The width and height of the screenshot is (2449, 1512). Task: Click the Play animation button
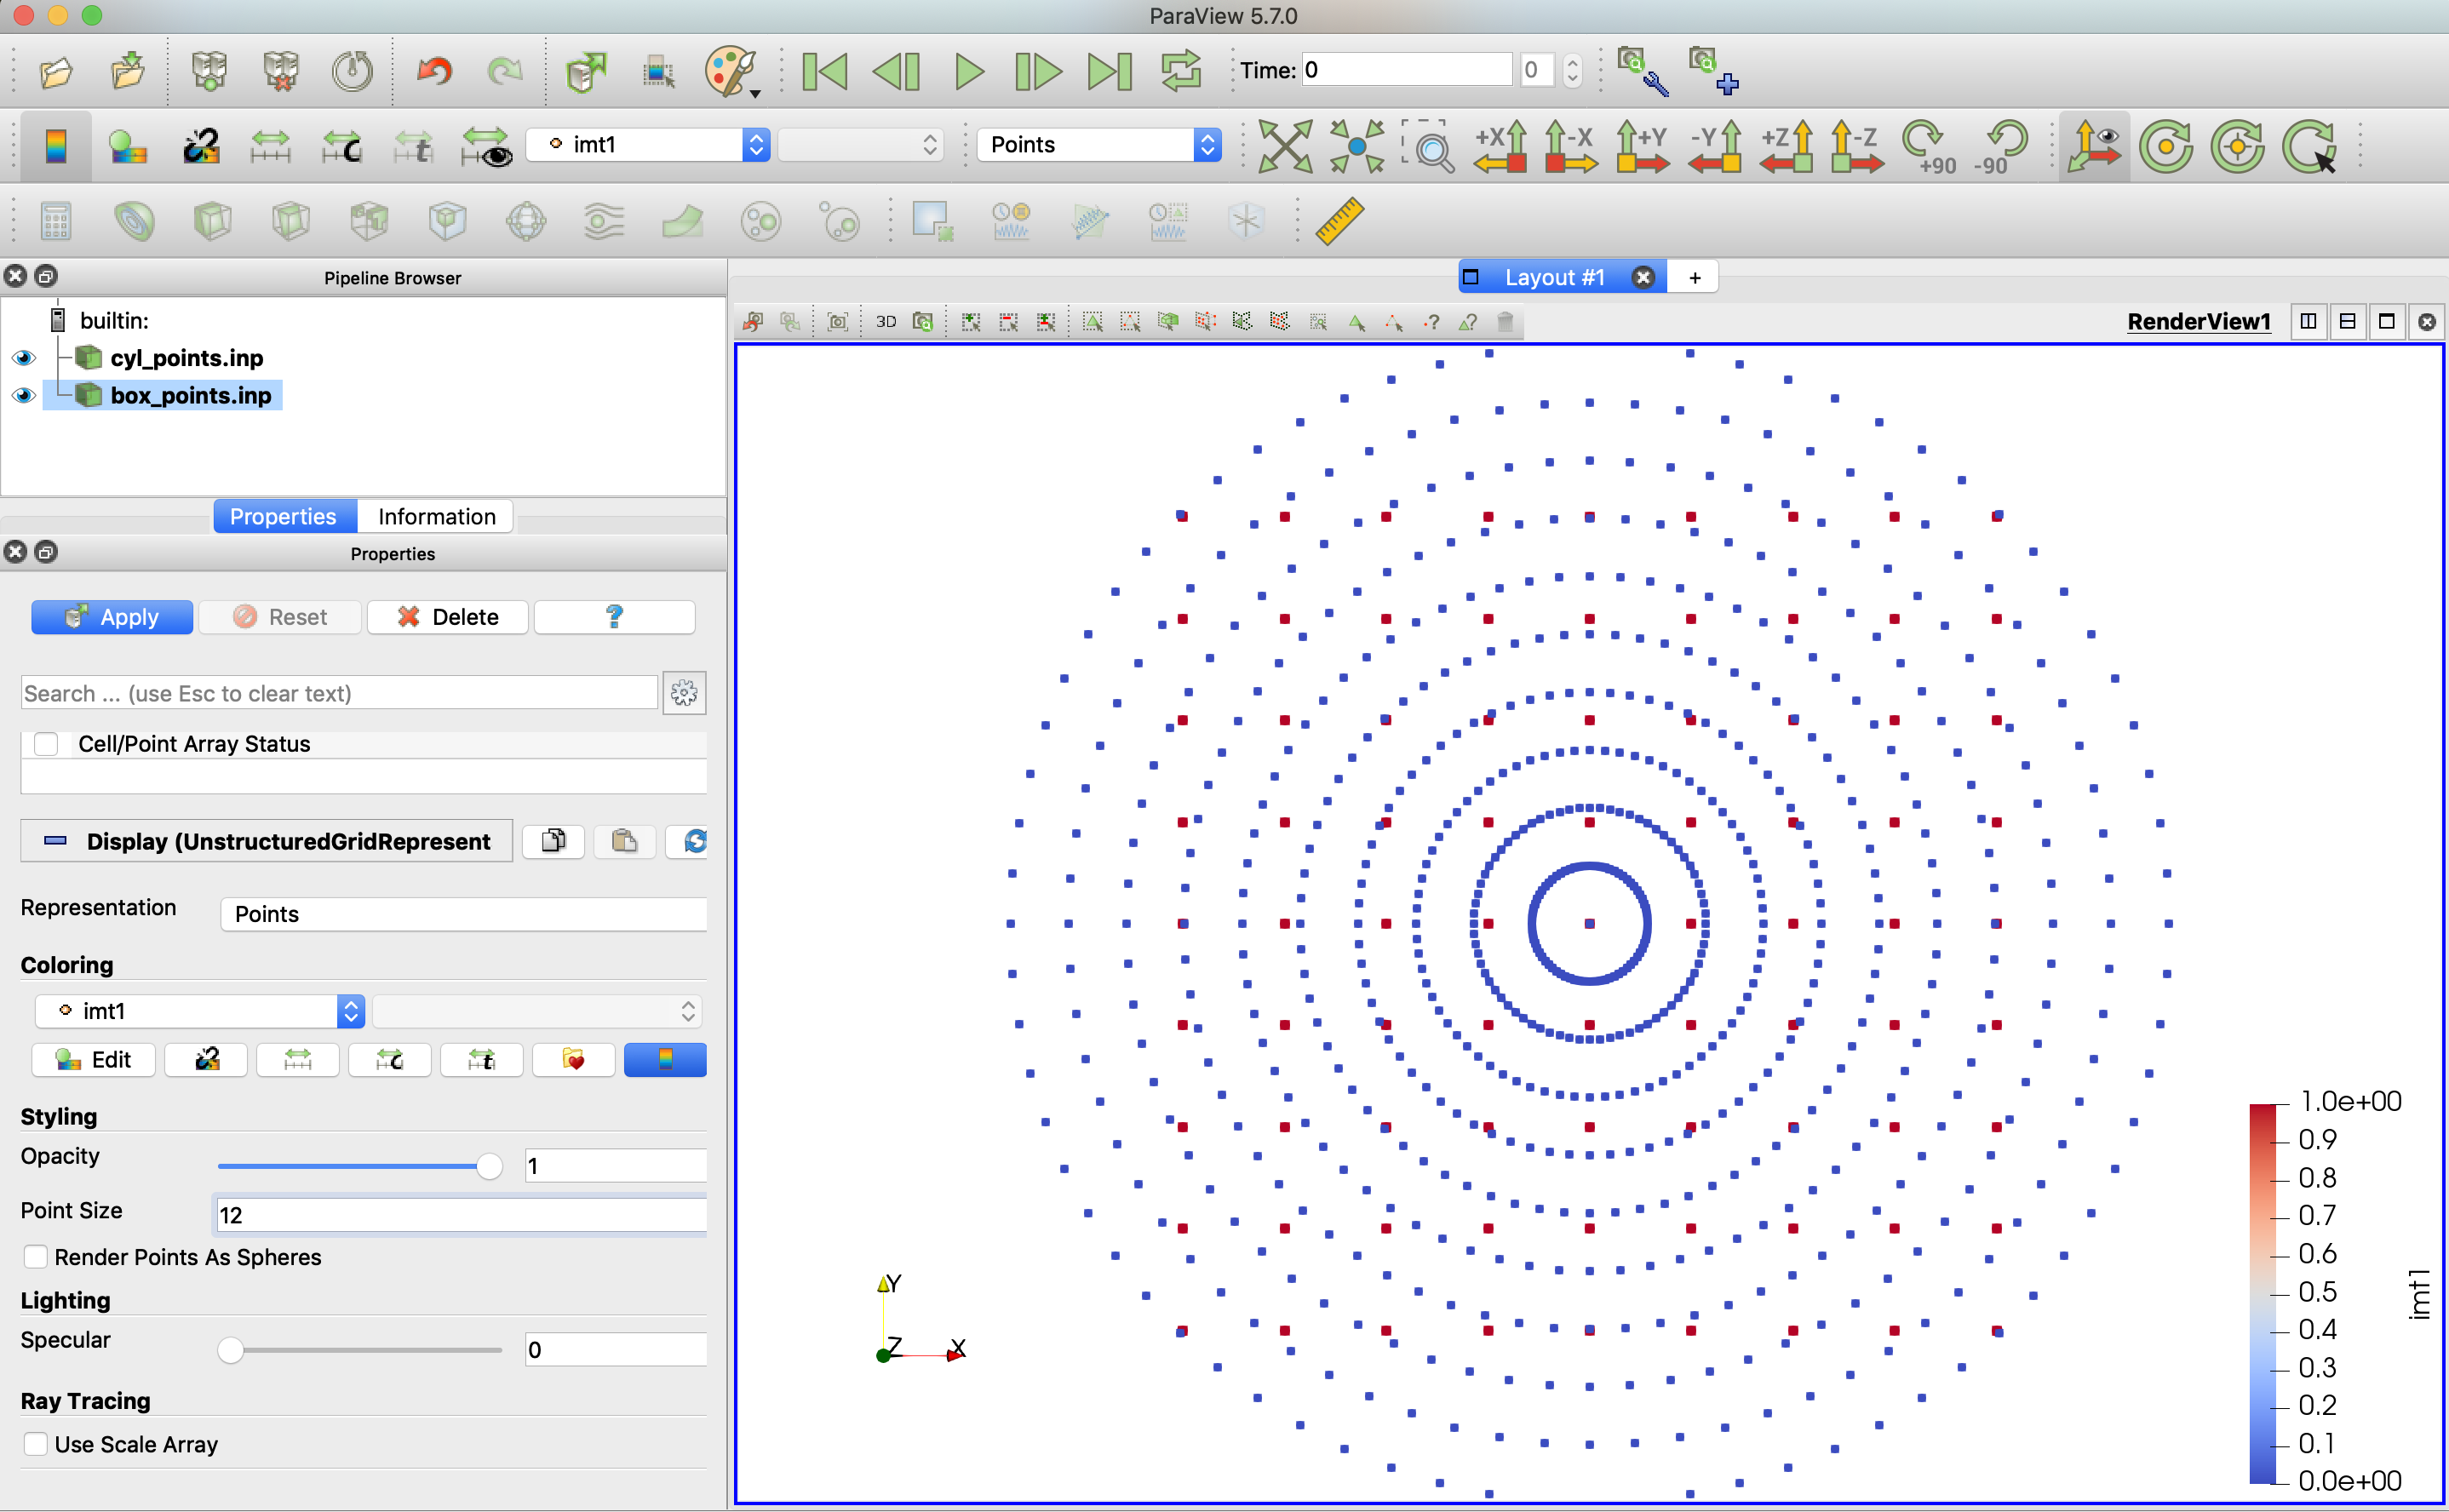tap(968, 72)
